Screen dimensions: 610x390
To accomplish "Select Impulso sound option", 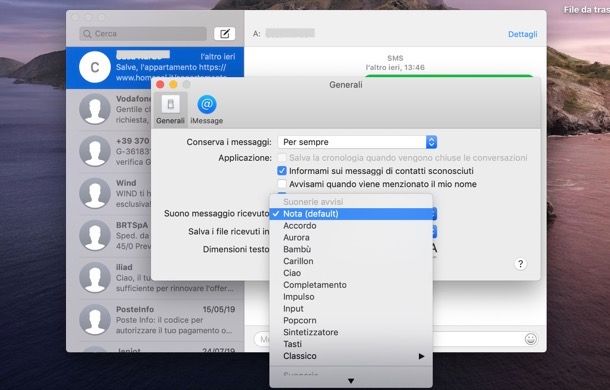I will tap(351, 297).
